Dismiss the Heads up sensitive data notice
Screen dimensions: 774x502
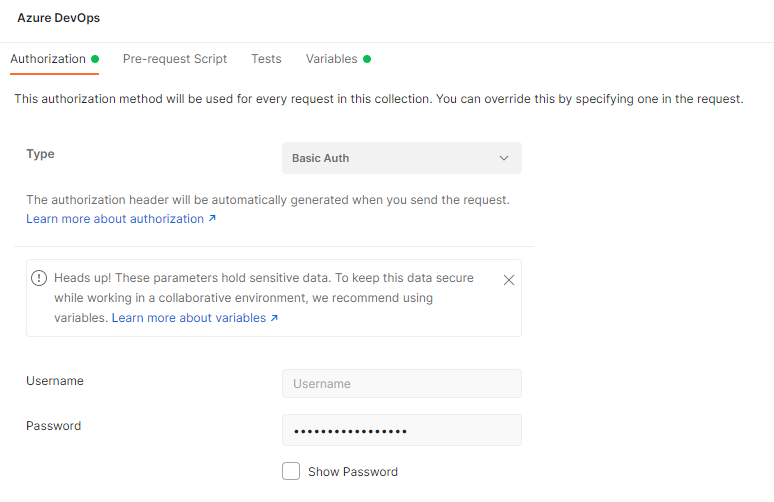click(x=508, y=280)
